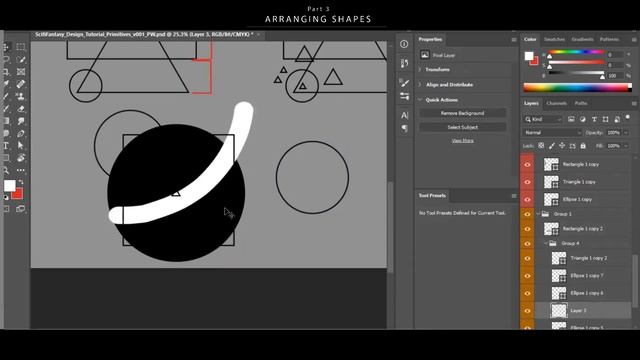The width and height of the screenshot is (640, 360).
Task: Select the Clone Stamp tool
Action: (20, 96)
